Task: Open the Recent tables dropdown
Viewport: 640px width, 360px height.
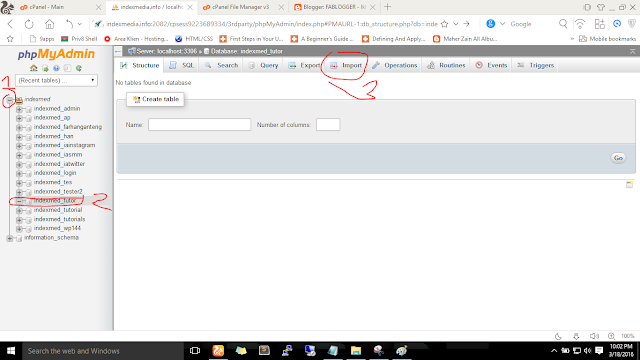Action: point(56,80)
